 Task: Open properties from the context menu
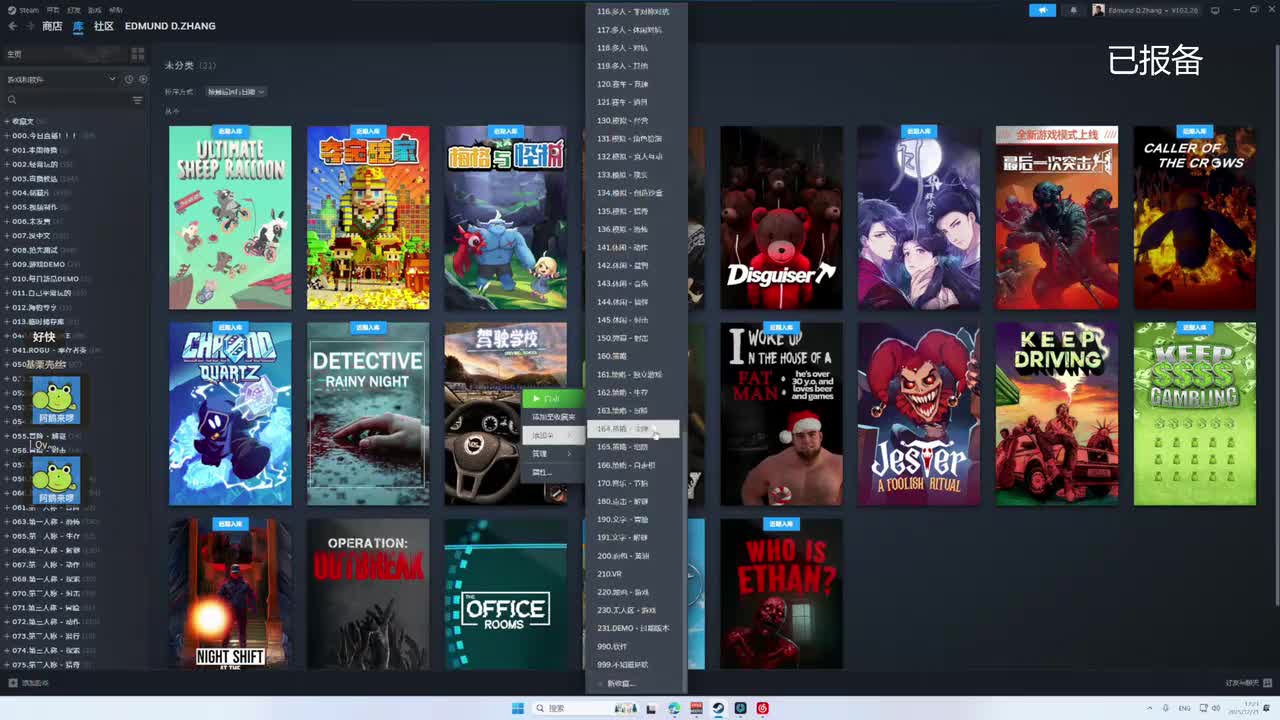[553, 472]
